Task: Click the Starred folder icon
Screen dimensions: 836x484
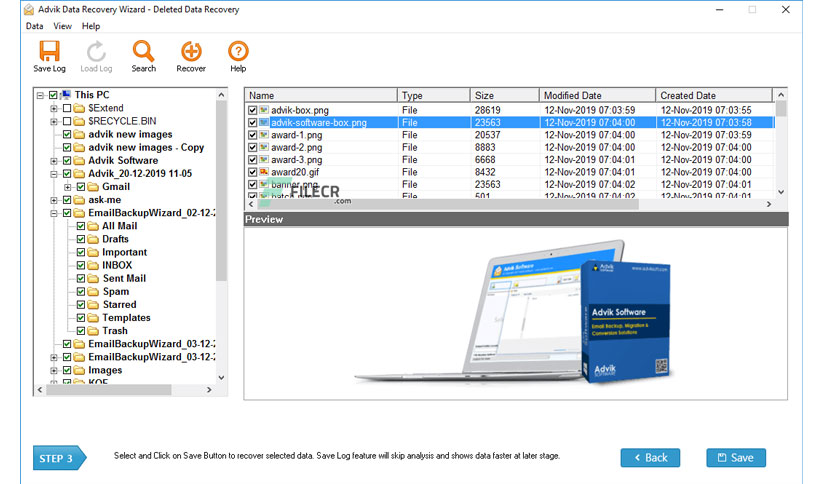Action: coord(93,304)
